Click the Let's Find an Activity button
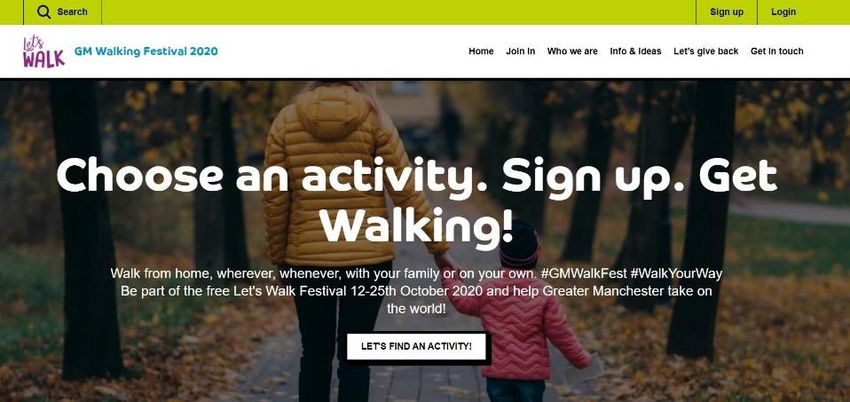 click(x=416, y=346)
